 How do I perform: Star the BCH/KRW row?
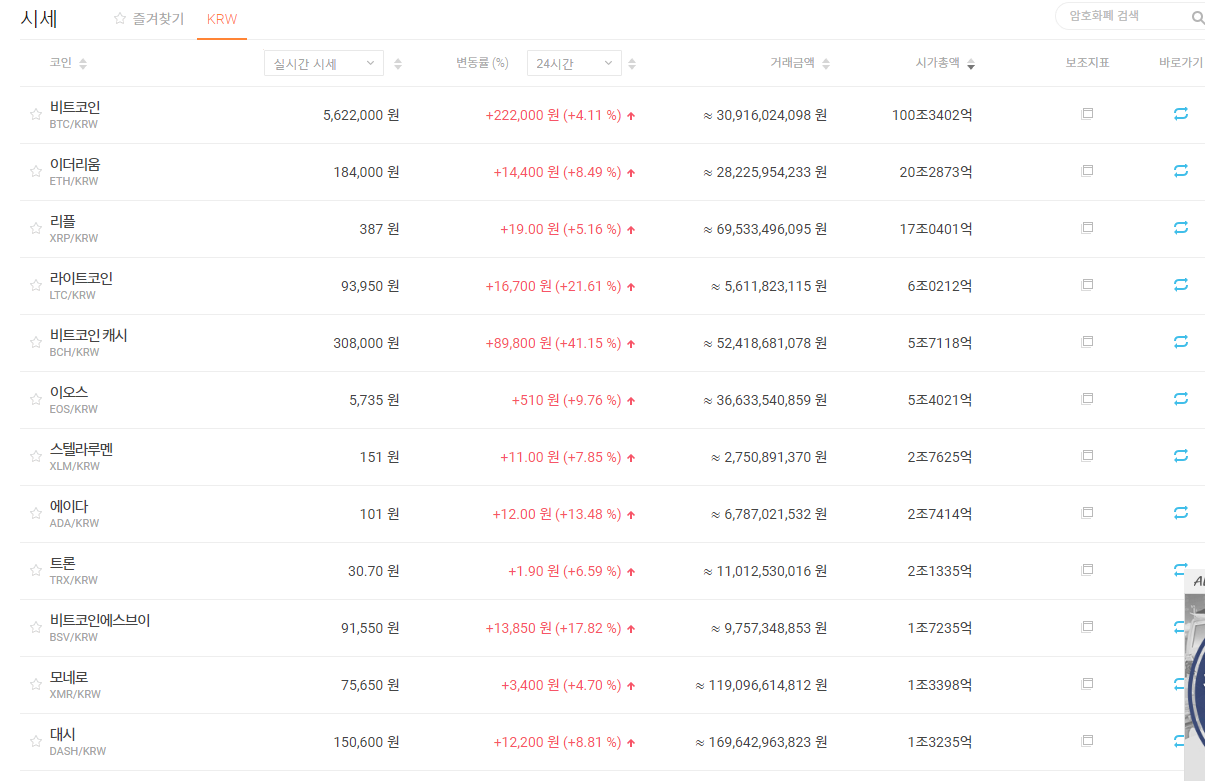(x=36, y=343)
